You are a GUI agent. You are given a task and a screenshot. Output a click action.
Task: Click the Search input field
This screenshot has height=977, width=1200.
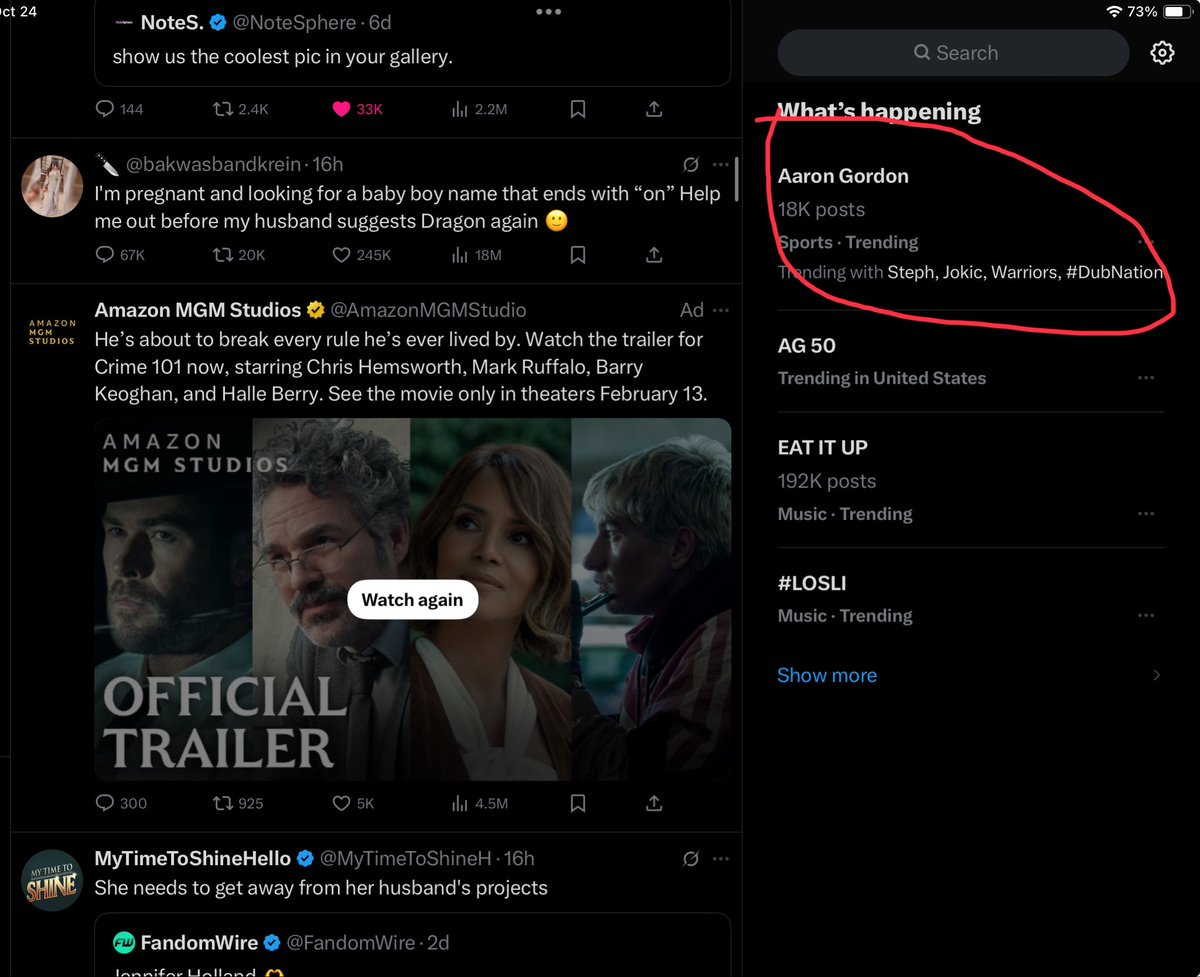953,52
